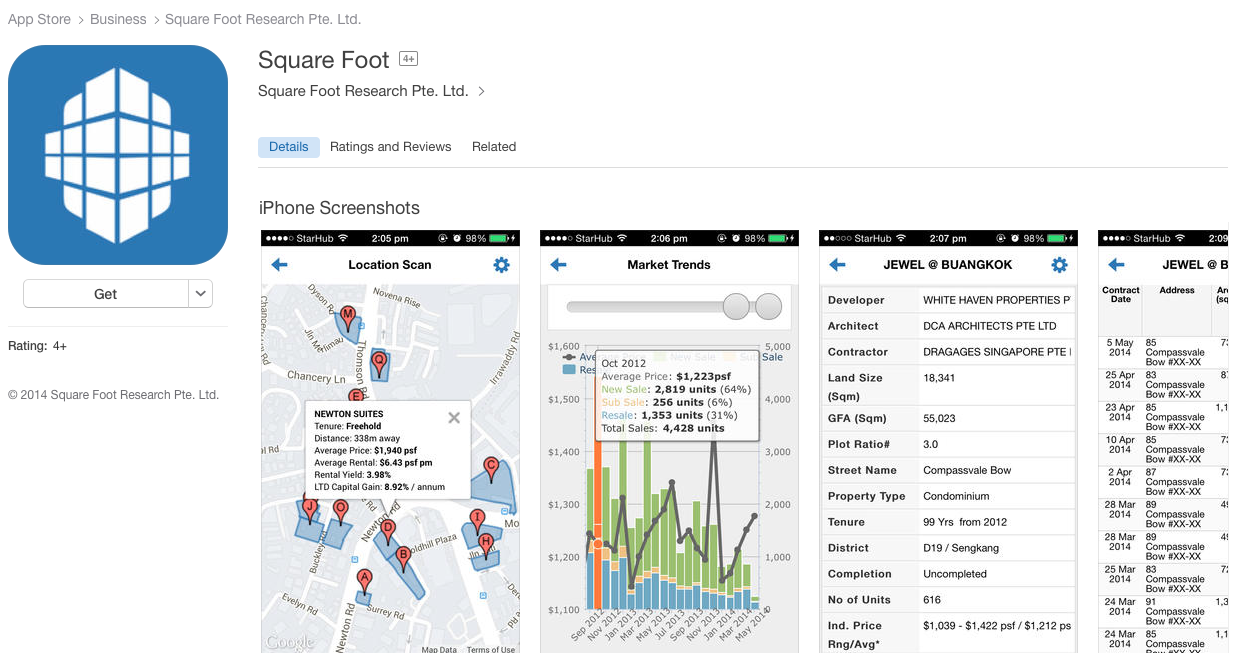
Task: Click the Rating: 4+ text
Action: click(37, 346)
